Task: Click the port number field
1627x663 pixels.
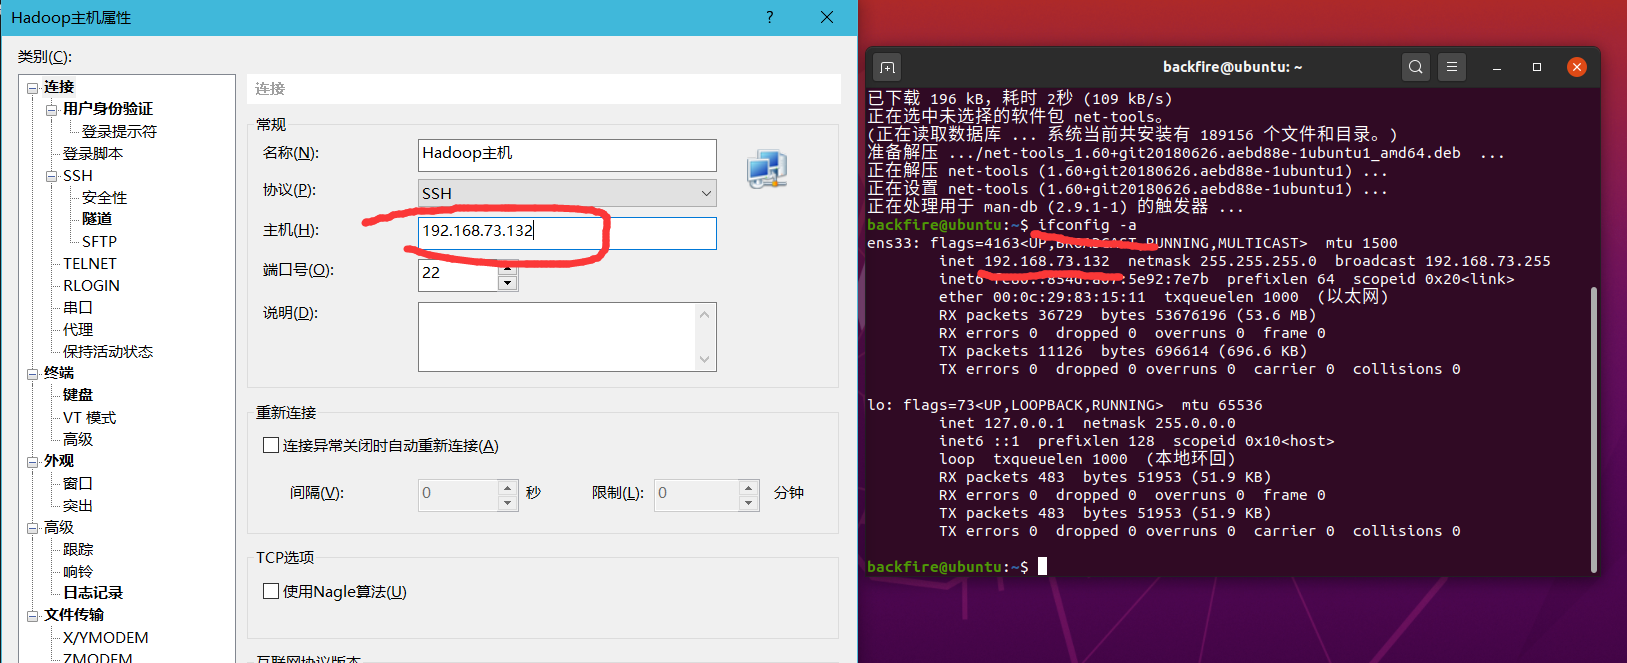Action: coord(458,274)
